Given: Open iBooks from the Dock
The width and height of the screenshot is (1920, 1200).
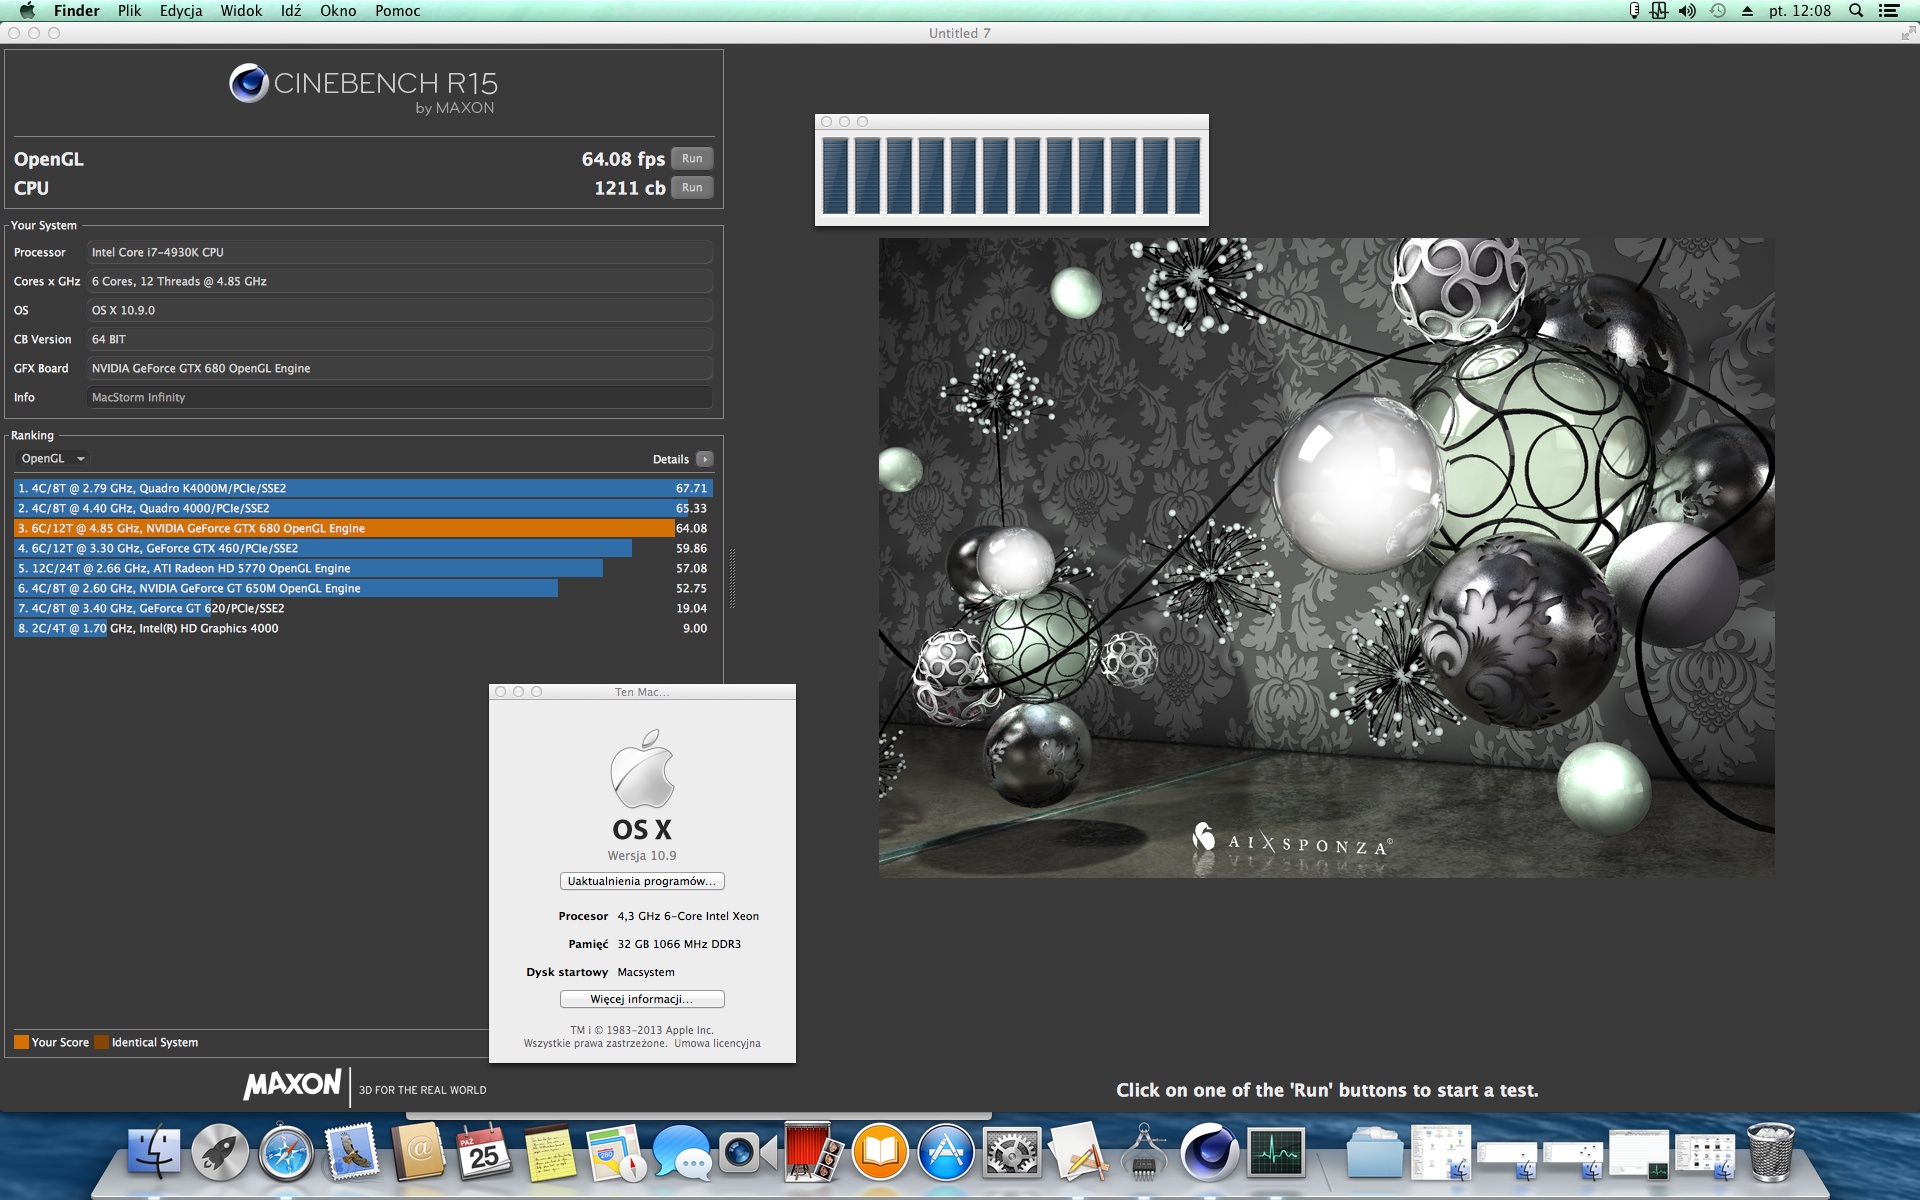Looking at the screenshot, I should [x=880, y=1153].
